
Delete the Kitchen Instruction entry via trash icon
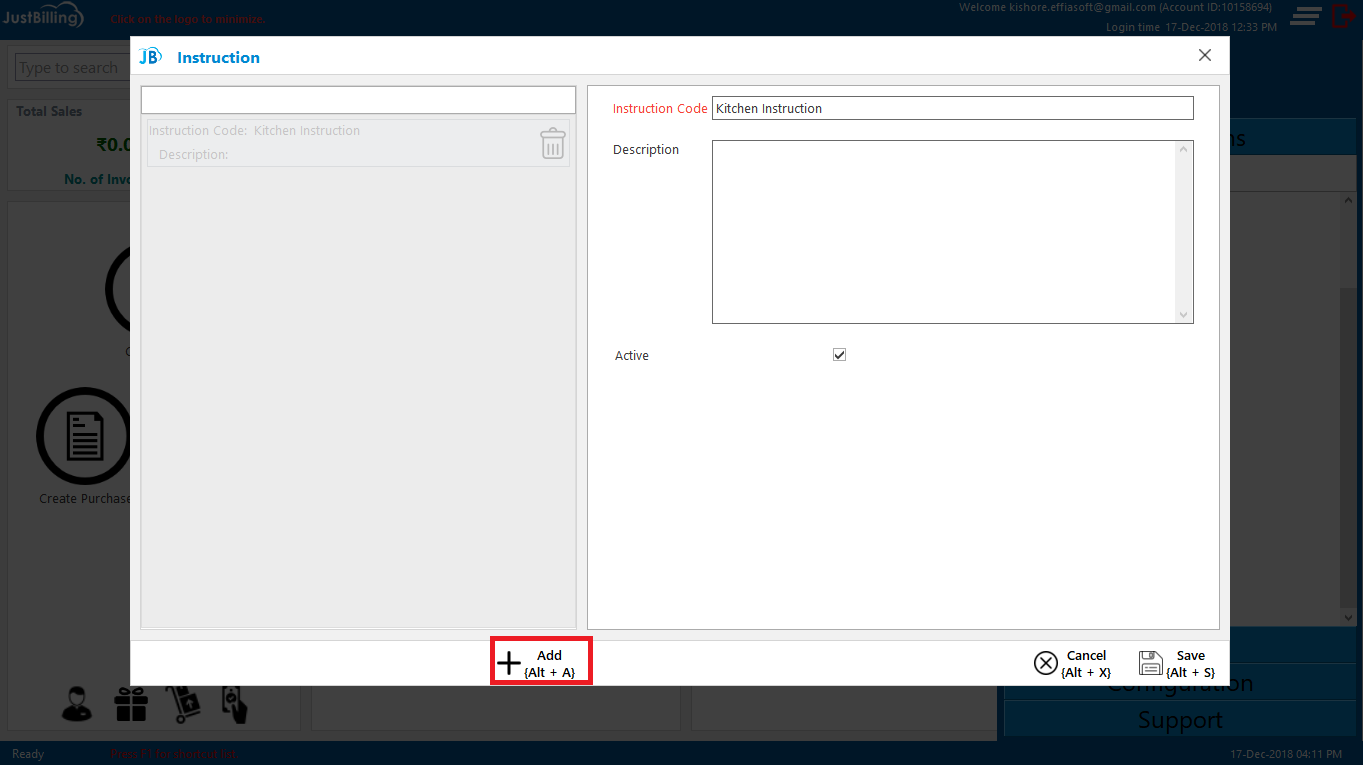(553, 143)
